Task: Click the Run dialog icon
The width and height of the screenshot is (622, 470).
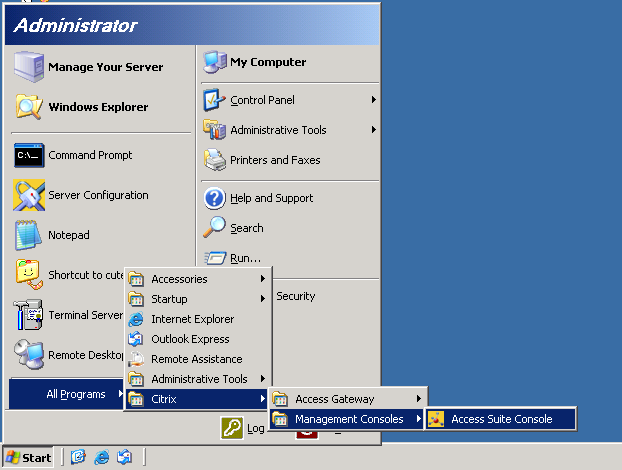Action: point(215,258)
